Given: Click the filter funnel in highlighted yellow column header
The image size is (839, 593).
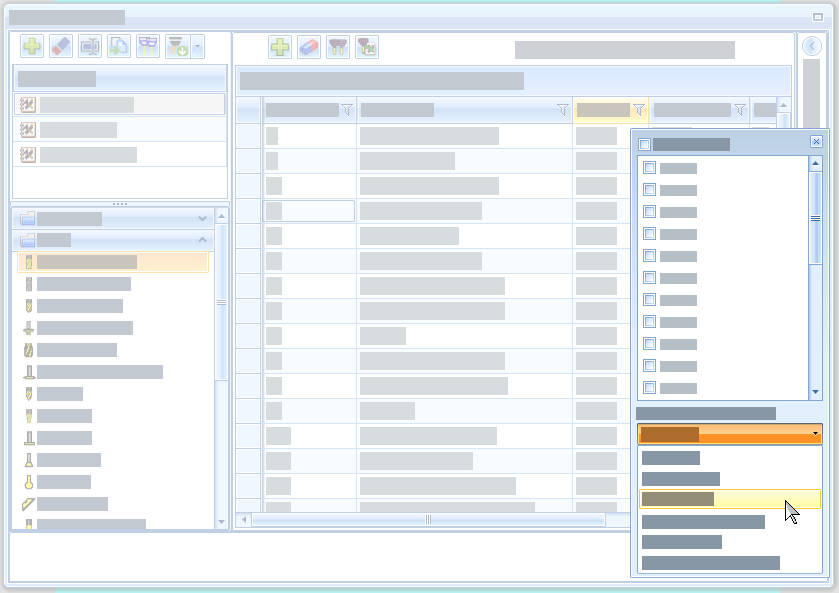Looking at the screenshot, I should click(x=639, y=110).
